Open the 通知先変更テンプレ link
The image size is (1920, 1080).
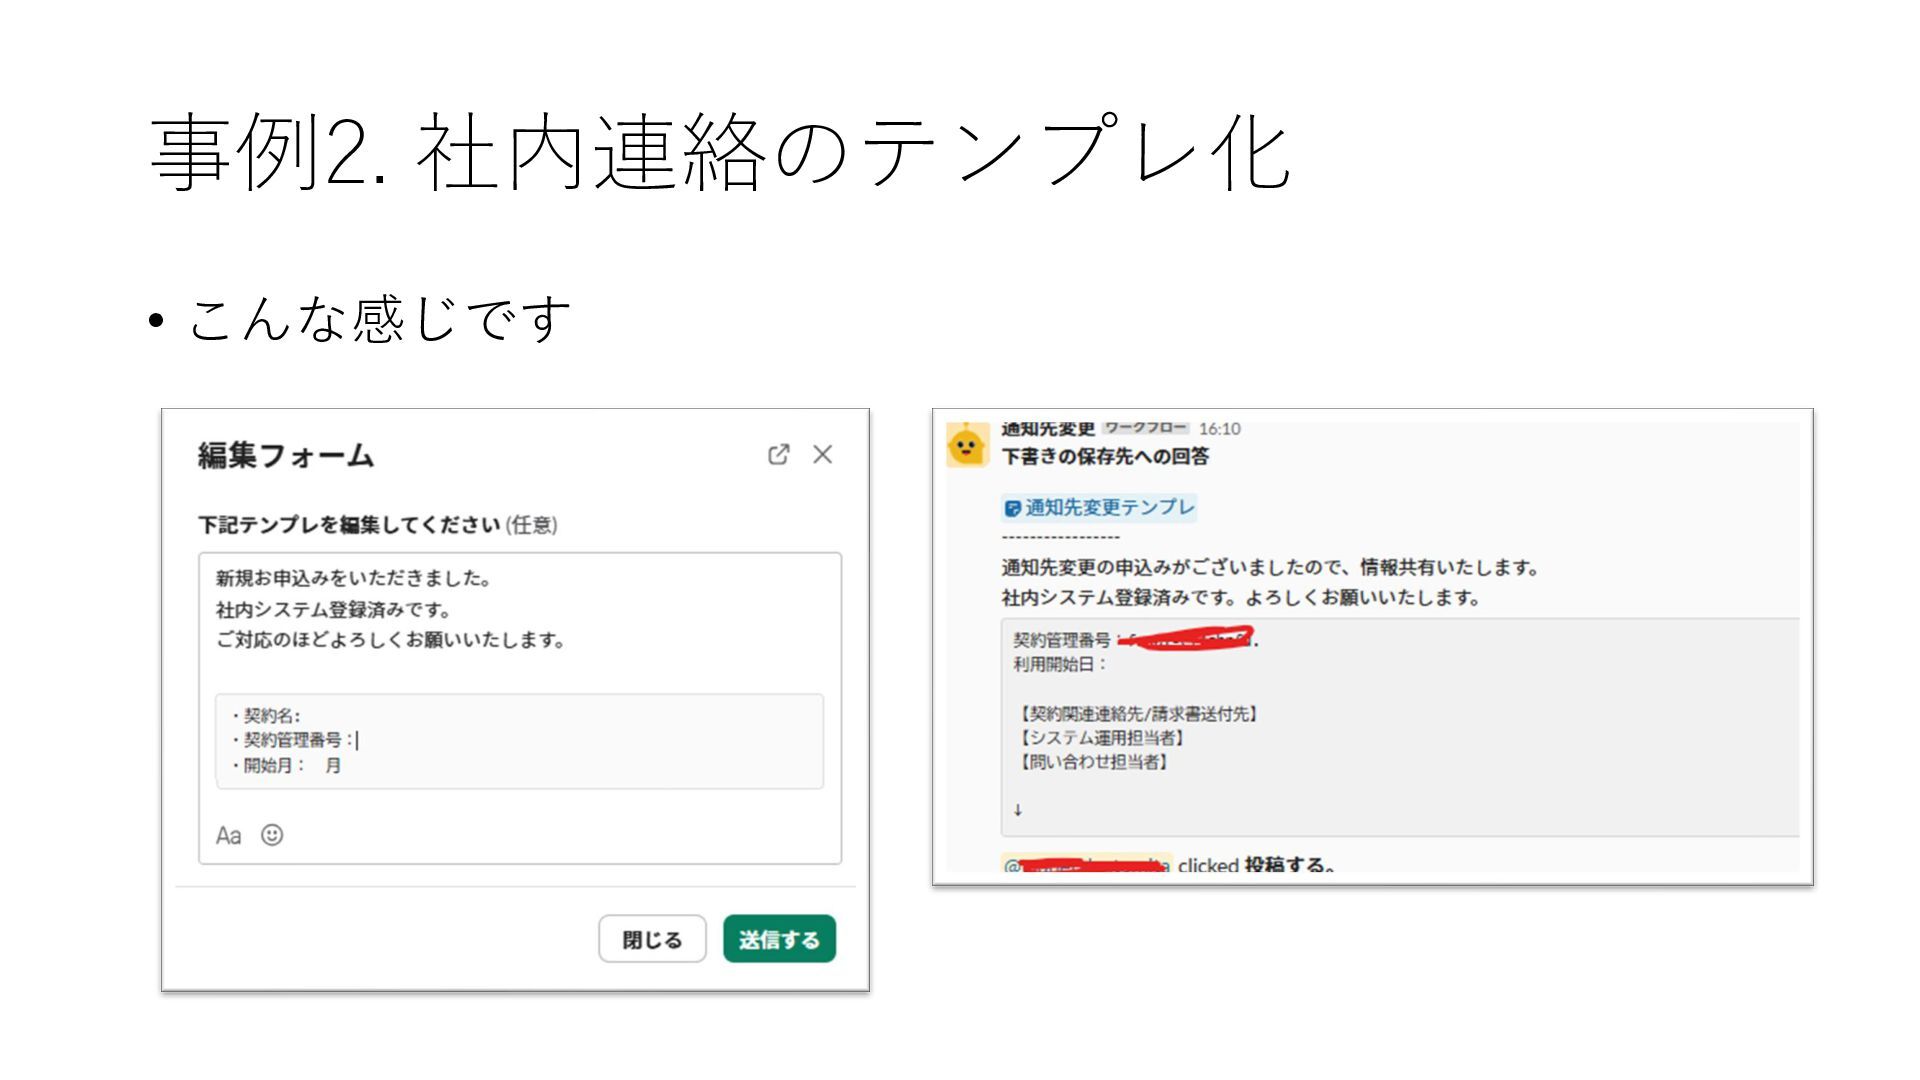click(x=1109, y=507)
